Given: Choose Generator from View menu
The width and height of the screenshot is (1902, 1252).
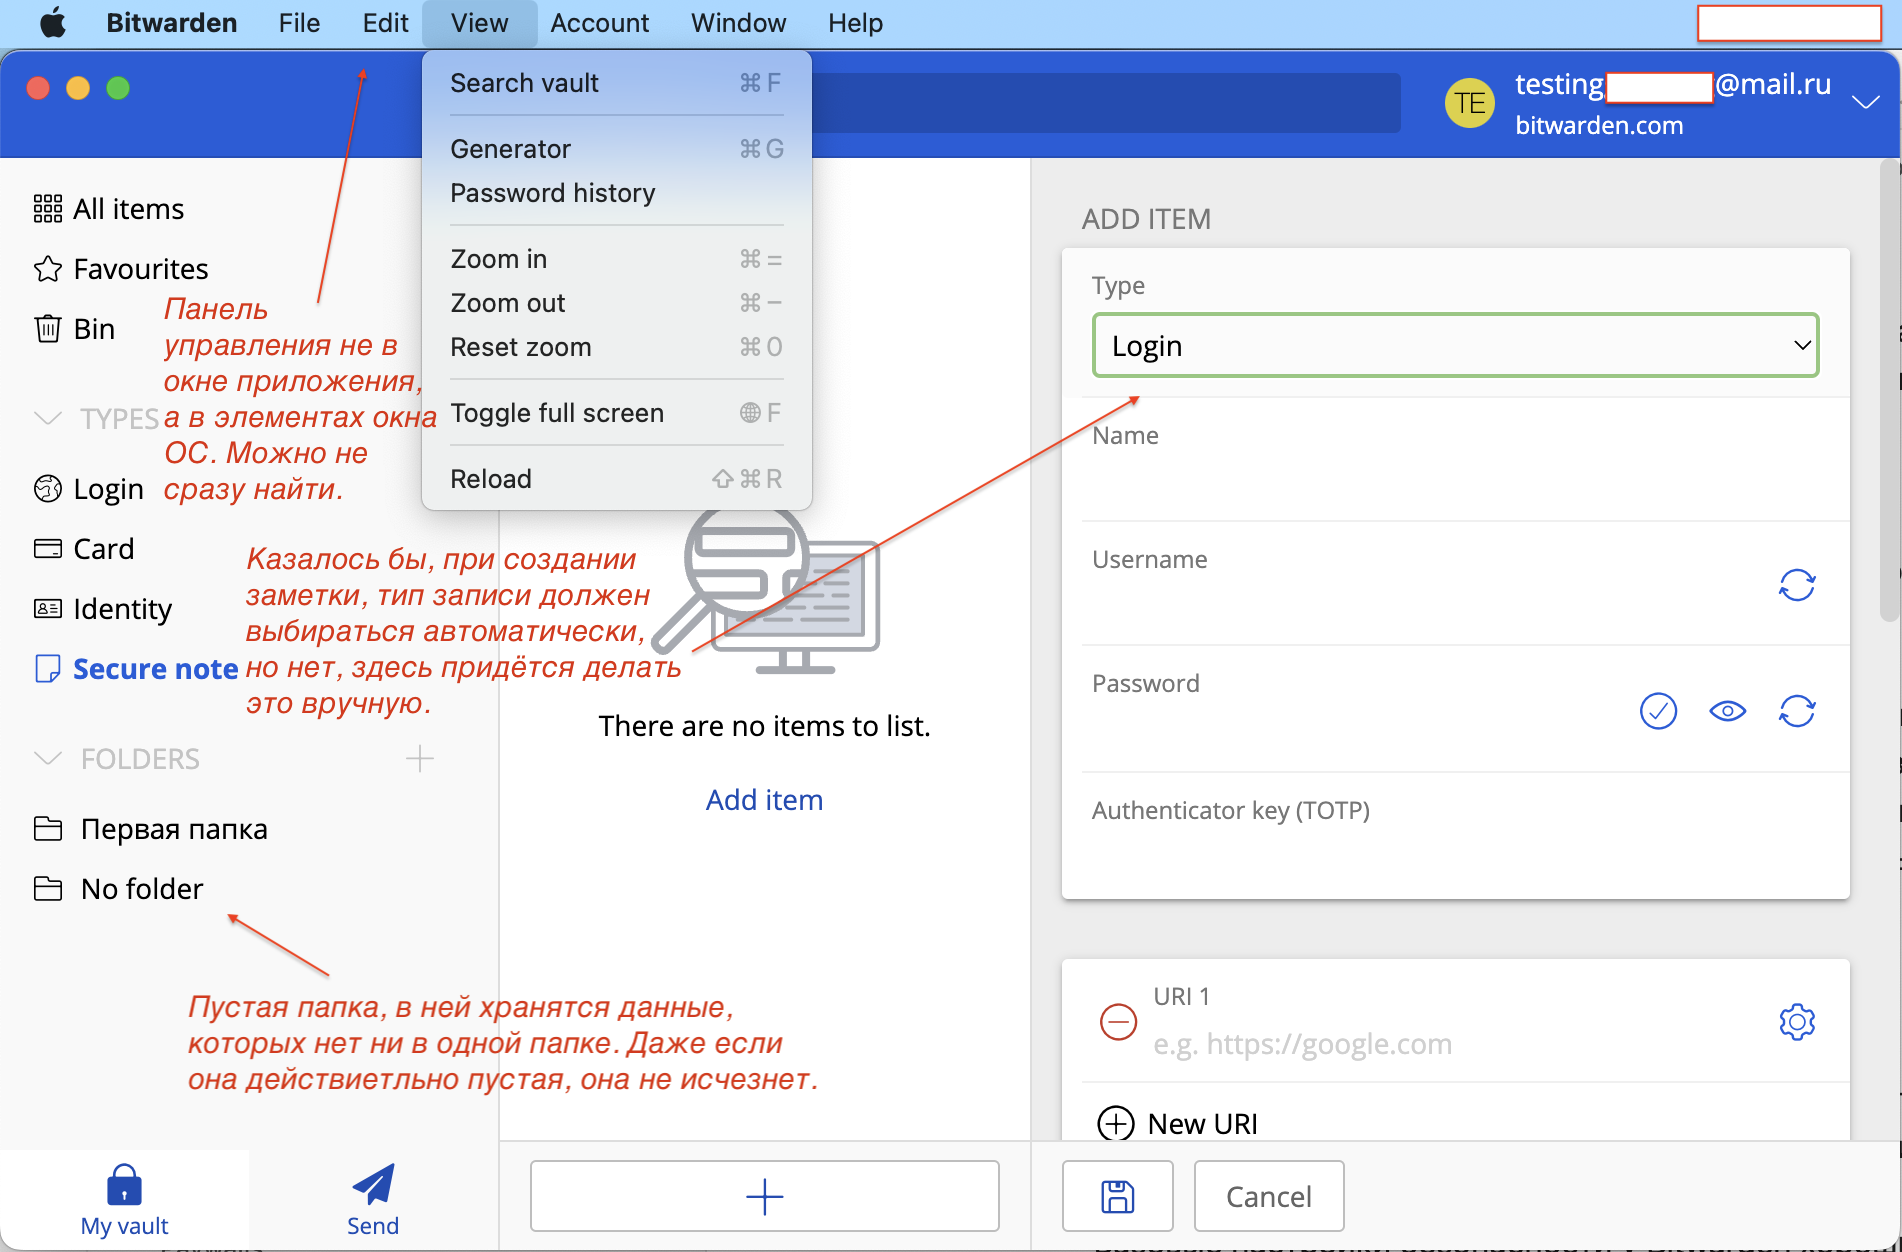Looking at the screenshot, I should 616,149.
